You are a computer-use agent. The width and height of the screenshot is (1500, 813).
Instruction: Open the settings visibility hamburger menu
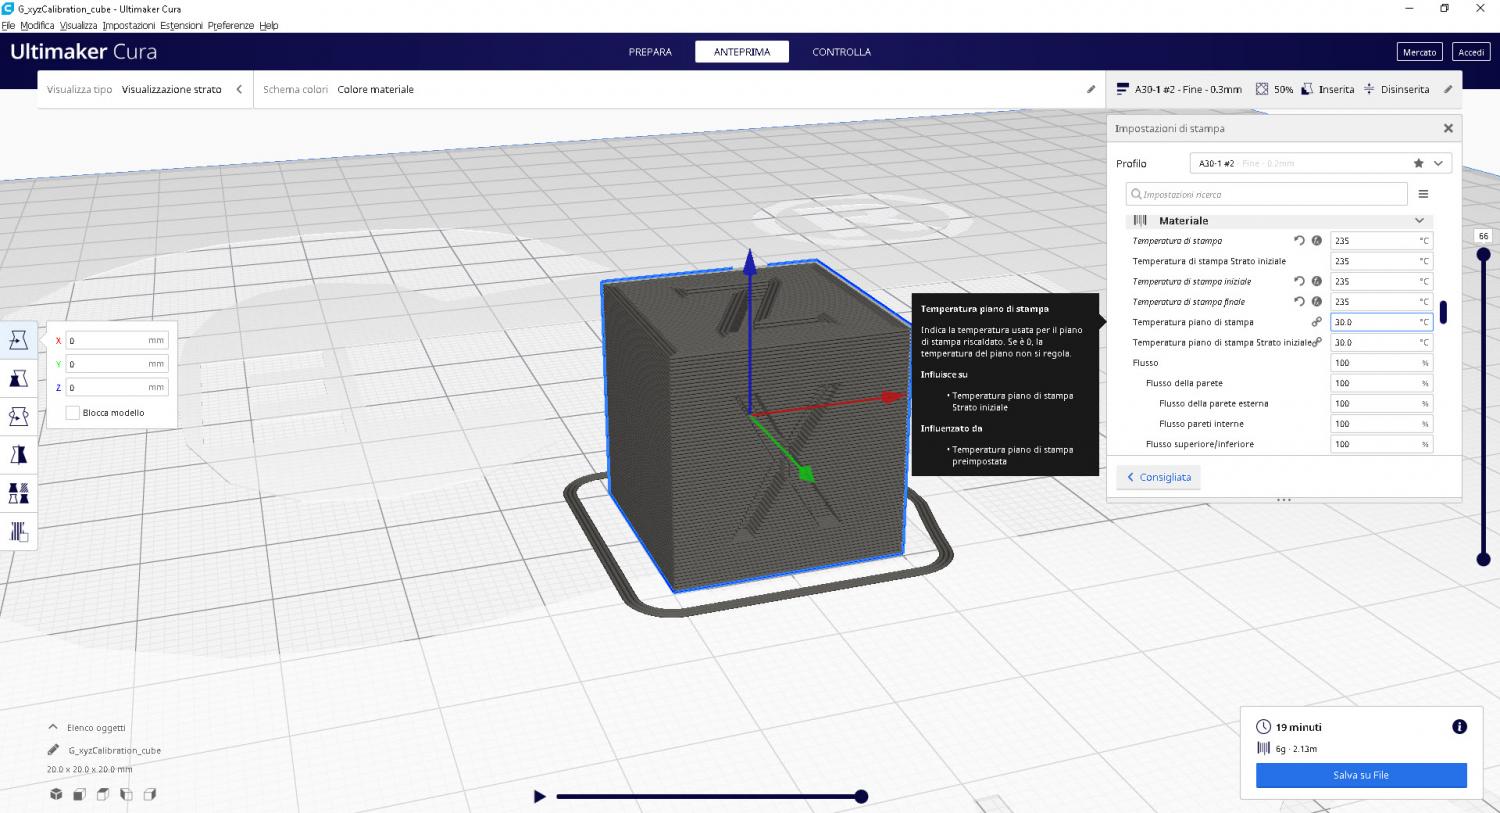coord(1423,194)
